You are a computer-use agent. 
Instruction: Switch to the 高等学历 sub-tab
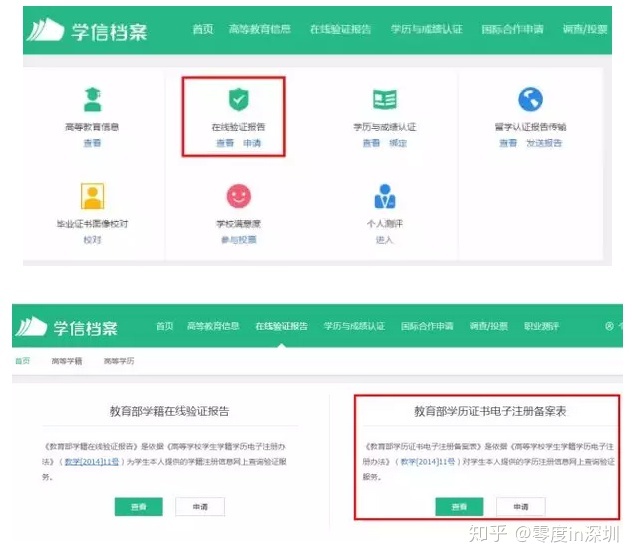point(119,360)
